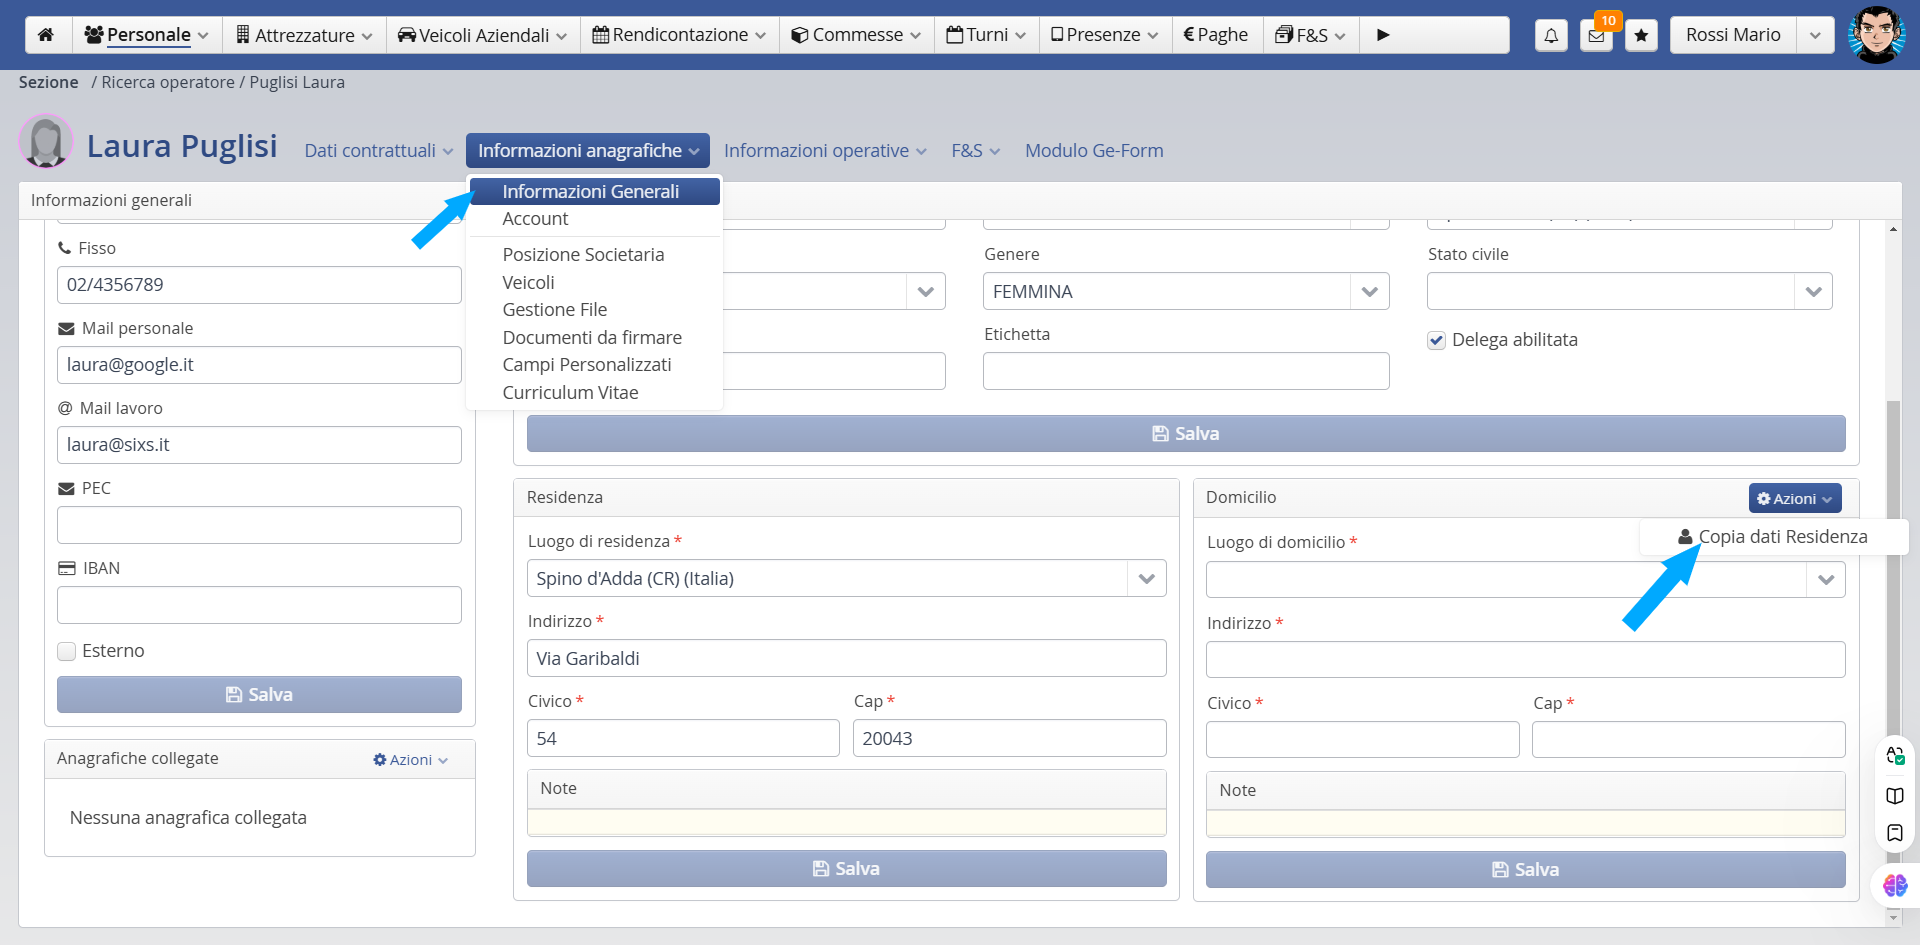1920x945 pixels.
Task: Select Curriculum Vitae from the menu
Action: [570, 393]
